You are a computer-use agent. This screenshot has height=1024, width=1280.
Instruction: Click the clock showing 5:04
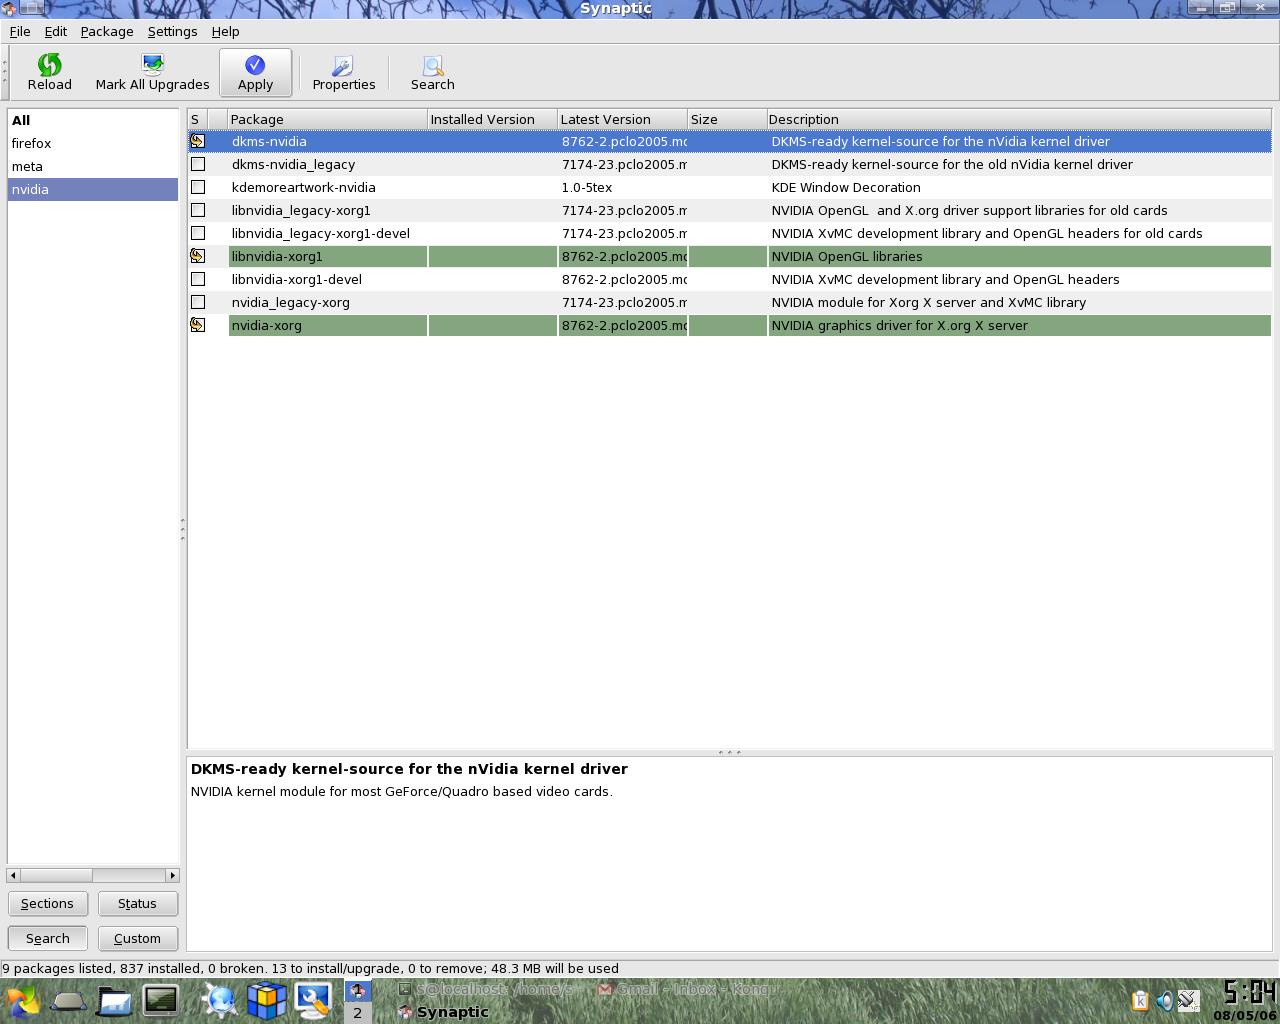pyautogui.click(x=1250, y=992)
